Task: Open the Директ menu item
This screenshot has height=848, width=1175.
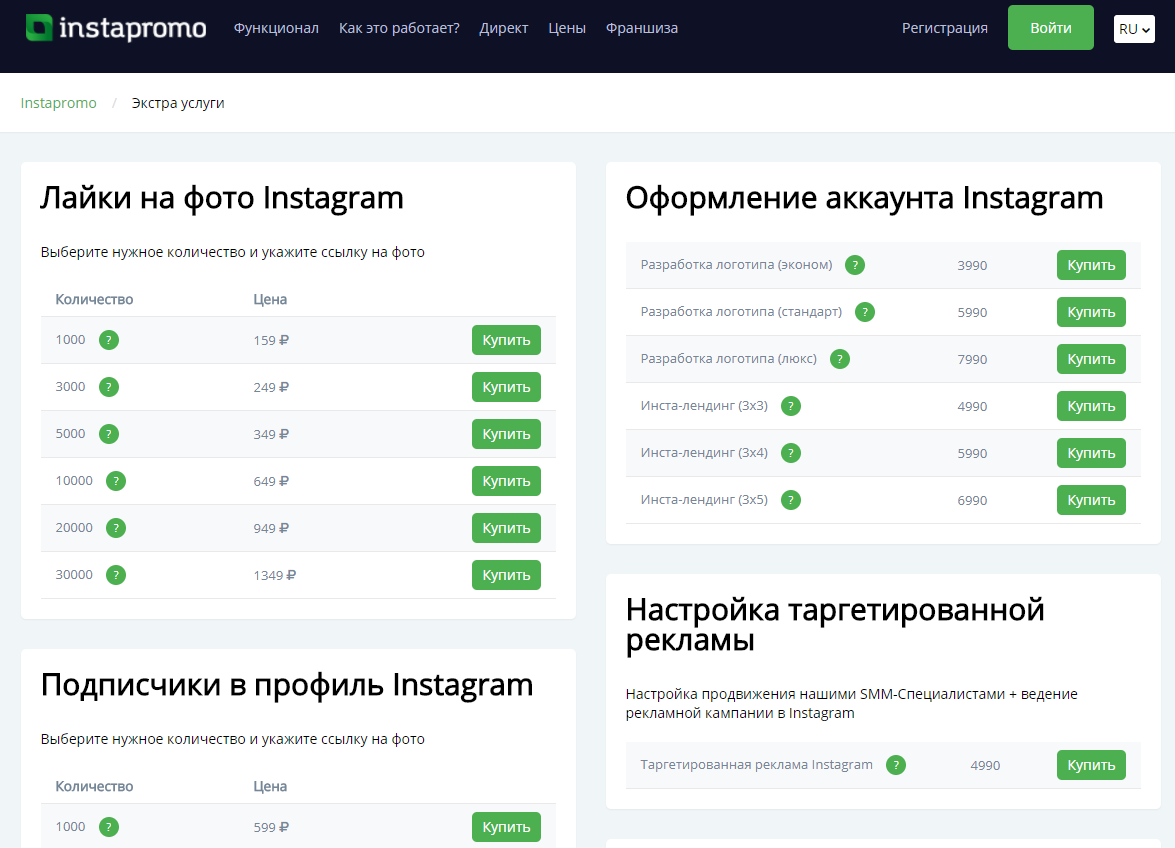Action: point(504,28)
